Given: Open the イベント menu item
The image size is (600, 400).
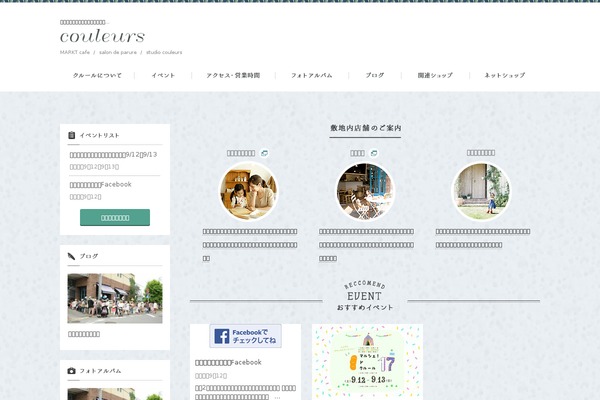Looking at the screenshot, I should click(163, 75).
